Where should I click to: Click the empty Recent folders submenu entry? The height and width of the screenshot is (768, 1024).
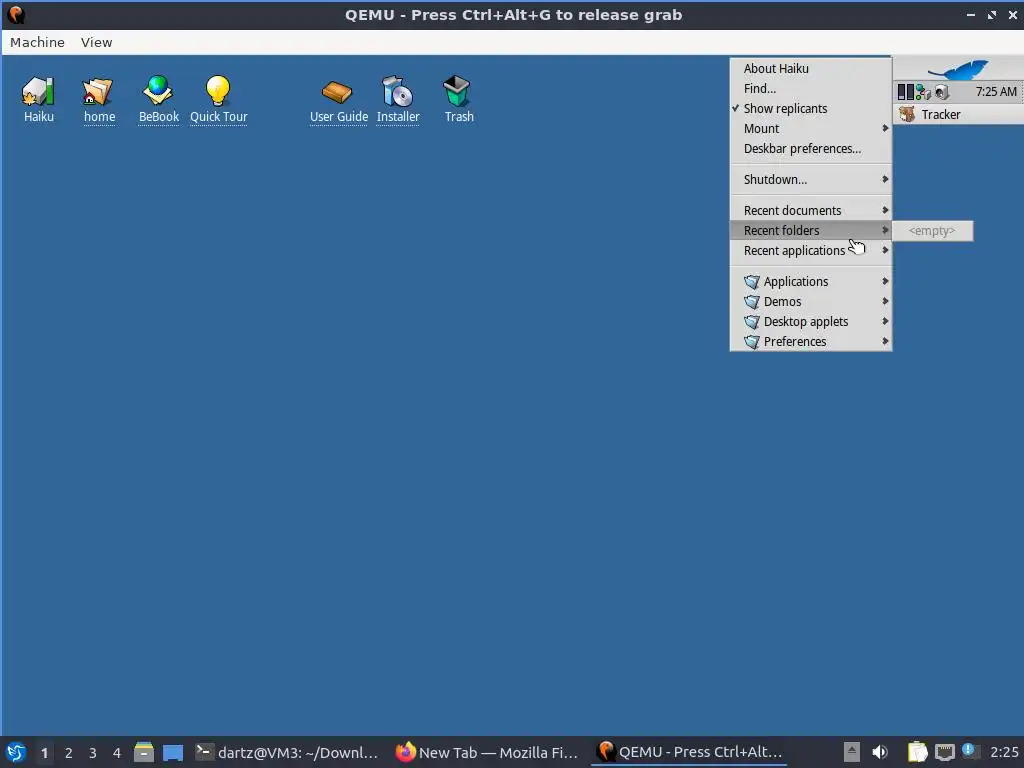pyautogui.click(x=932, y=231)
